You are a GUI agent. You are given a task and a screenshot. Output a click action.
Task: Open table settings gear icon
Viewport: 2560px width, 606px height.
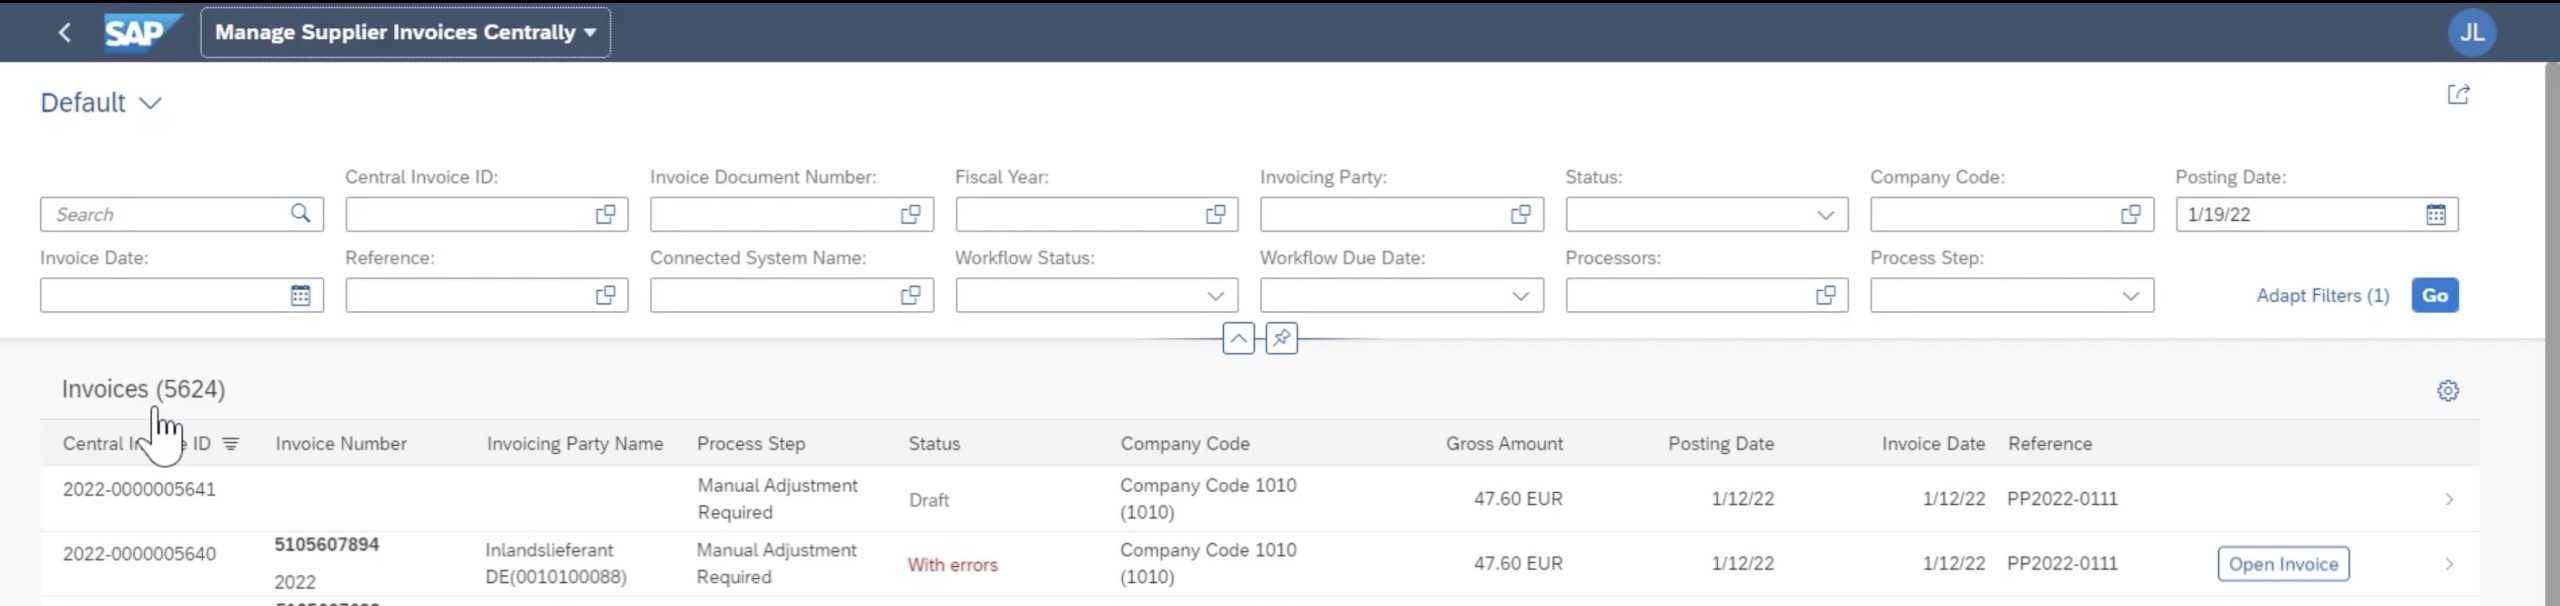pyautogui.click(x=2447, y=391)
